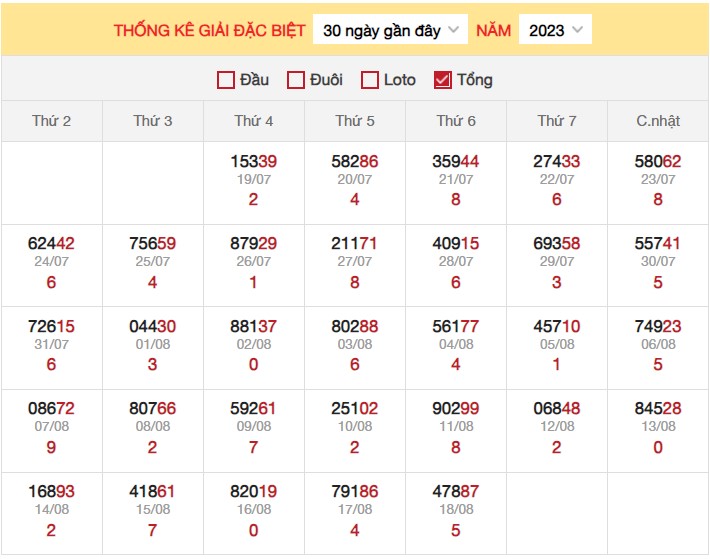The width and height of the screenshot is (710, 559).
Task: Click the Thứ 7 column header
Action: point(557,121)
